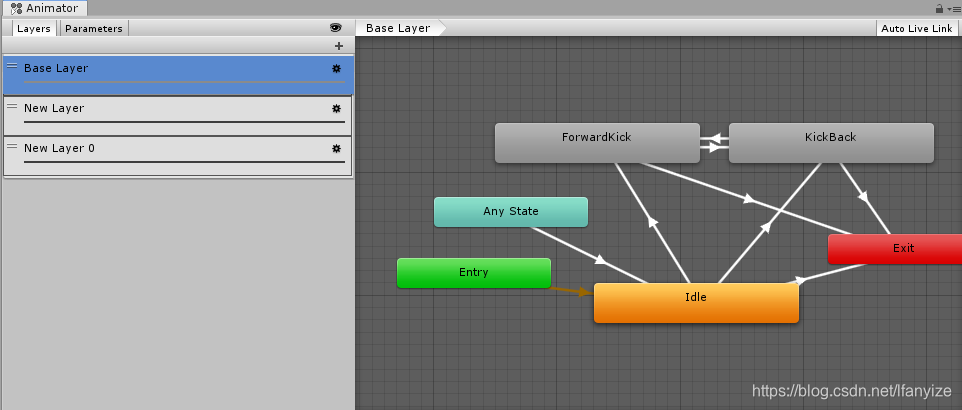Screen dimensions: 962x410
Task: Open settings gear for New Layer 0
Action: point(336,149)
